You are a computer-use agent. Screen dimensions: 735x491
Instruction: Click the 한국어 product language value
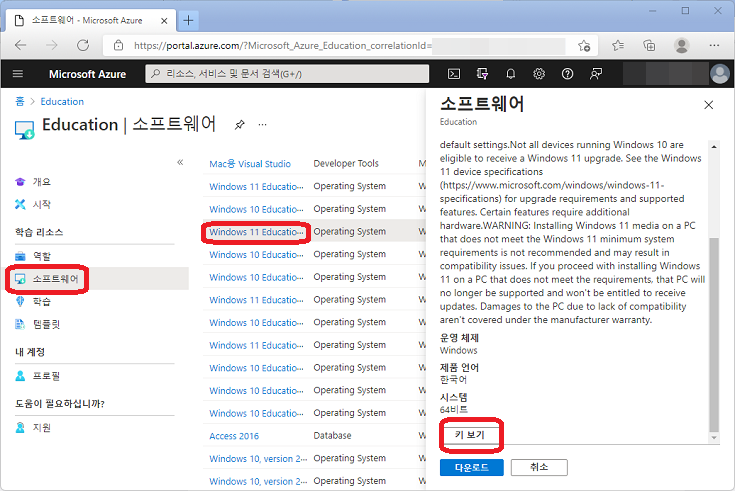[x=453, y=379]
